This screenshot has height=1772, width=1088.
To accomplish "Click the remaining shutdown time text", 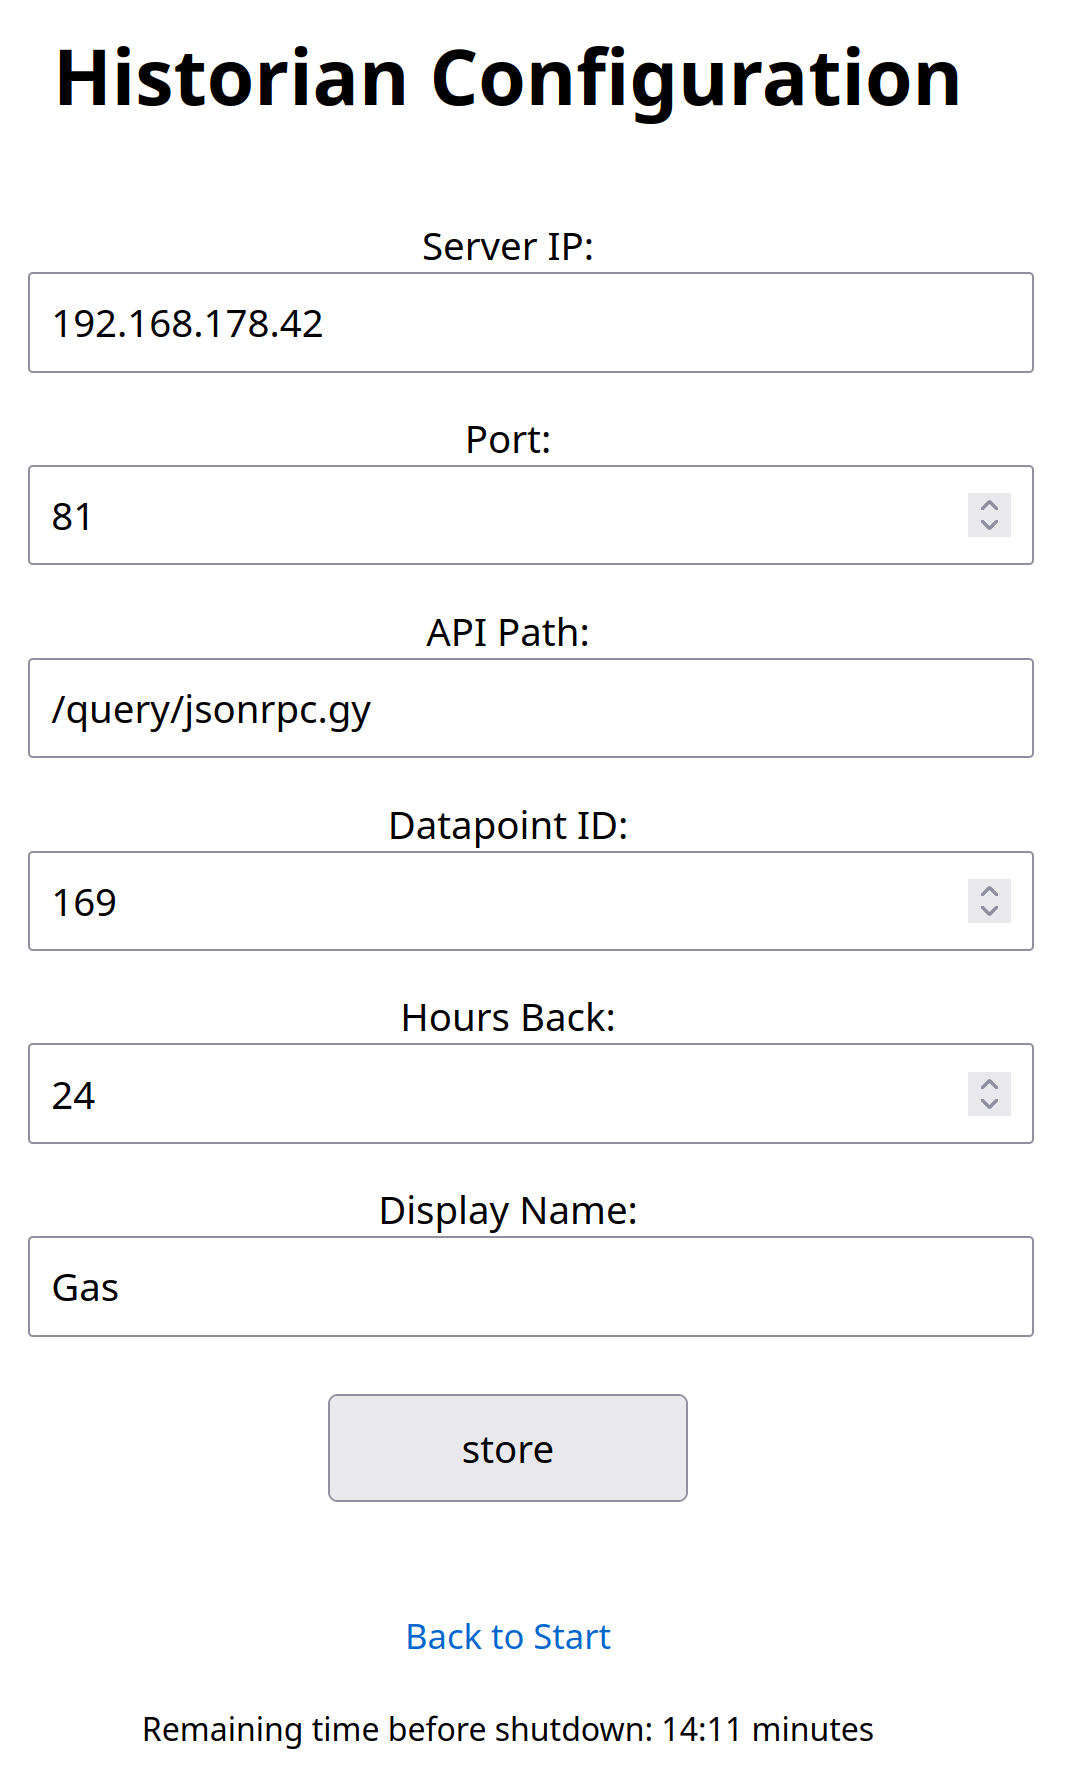I will (x=508, y=1729).
